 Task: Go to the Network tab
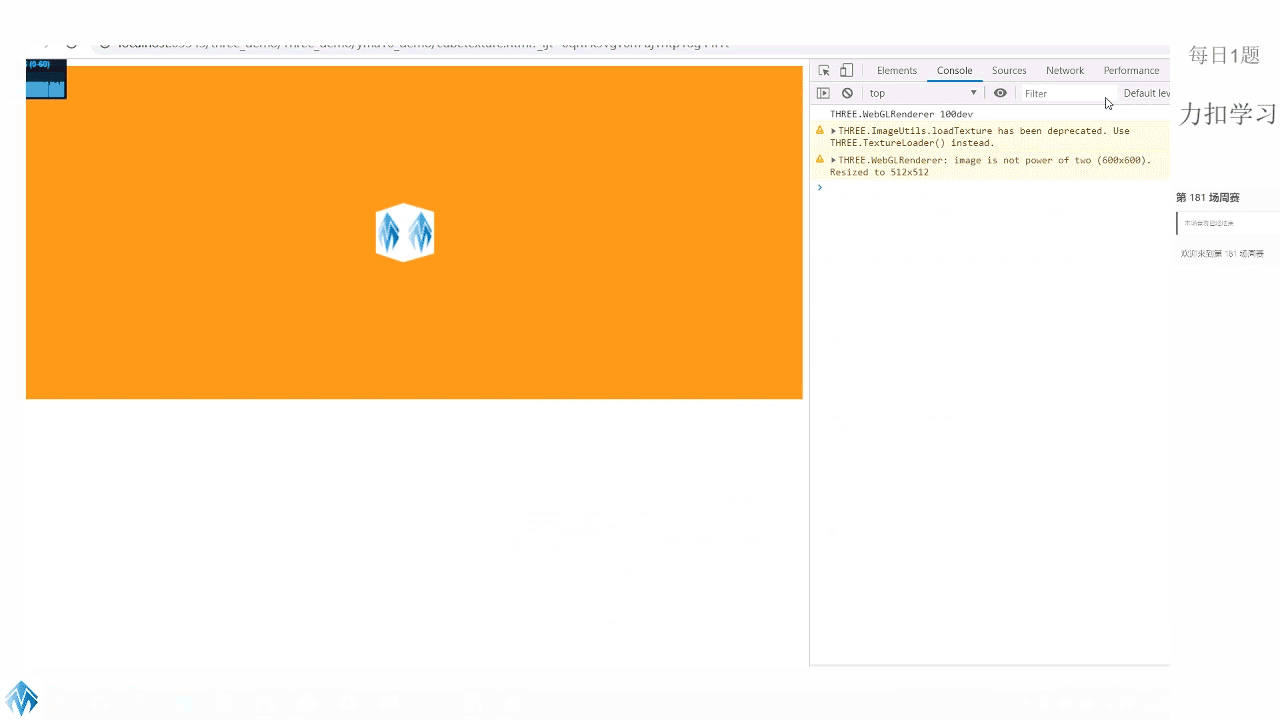[x=1065, y=71]
